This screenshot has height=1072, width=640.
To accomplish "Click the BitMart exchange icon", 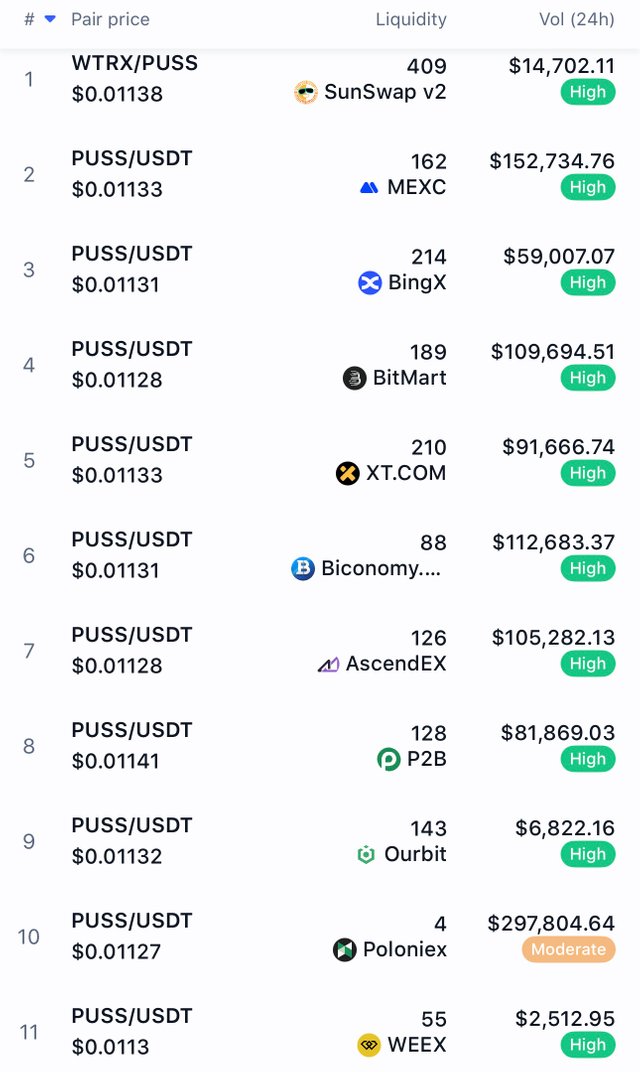I will pyautogui.click(x=354, y=378).
